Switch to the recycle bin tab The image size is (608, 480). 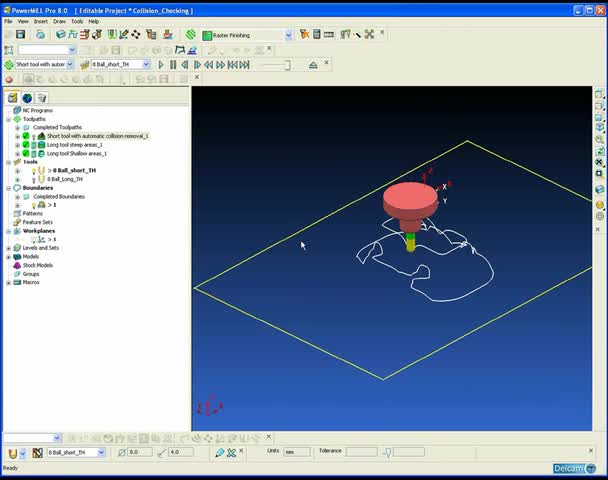tap(42, 98)
